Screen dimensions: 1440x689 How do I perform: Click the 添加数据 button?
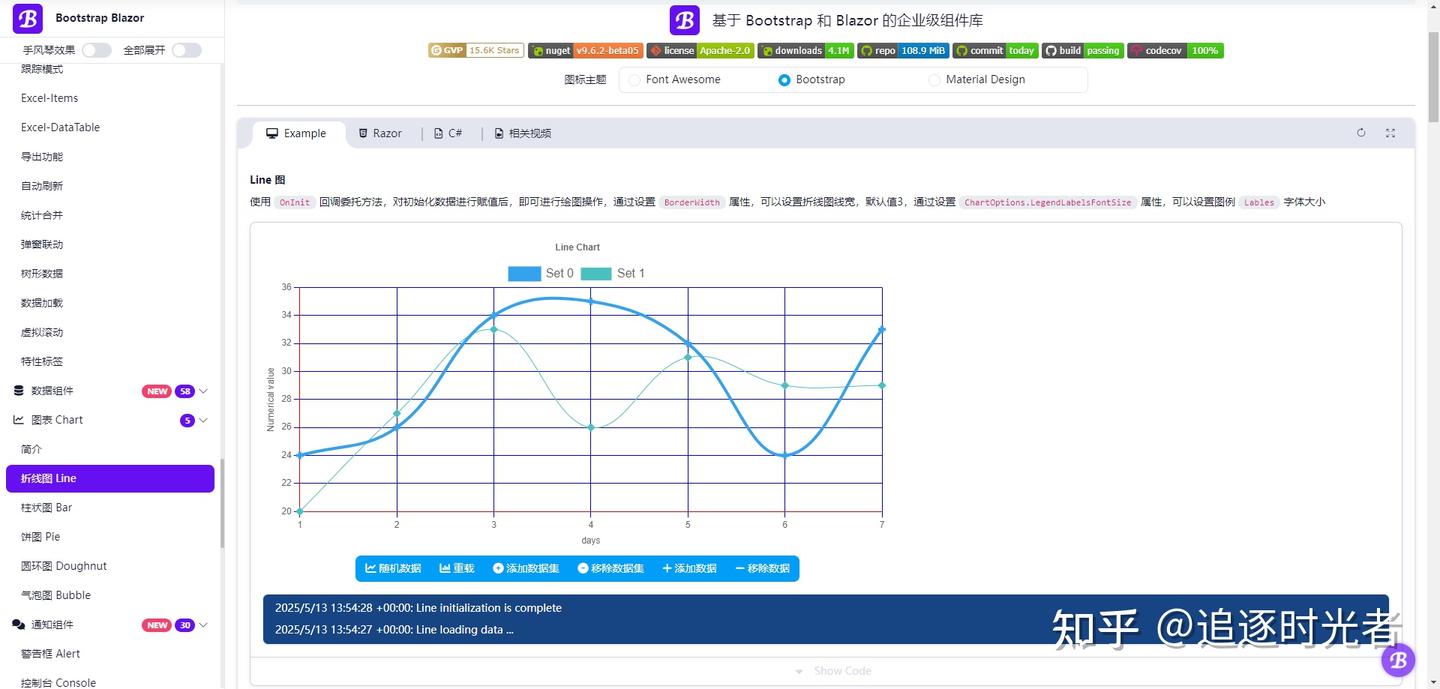point(690,568)
